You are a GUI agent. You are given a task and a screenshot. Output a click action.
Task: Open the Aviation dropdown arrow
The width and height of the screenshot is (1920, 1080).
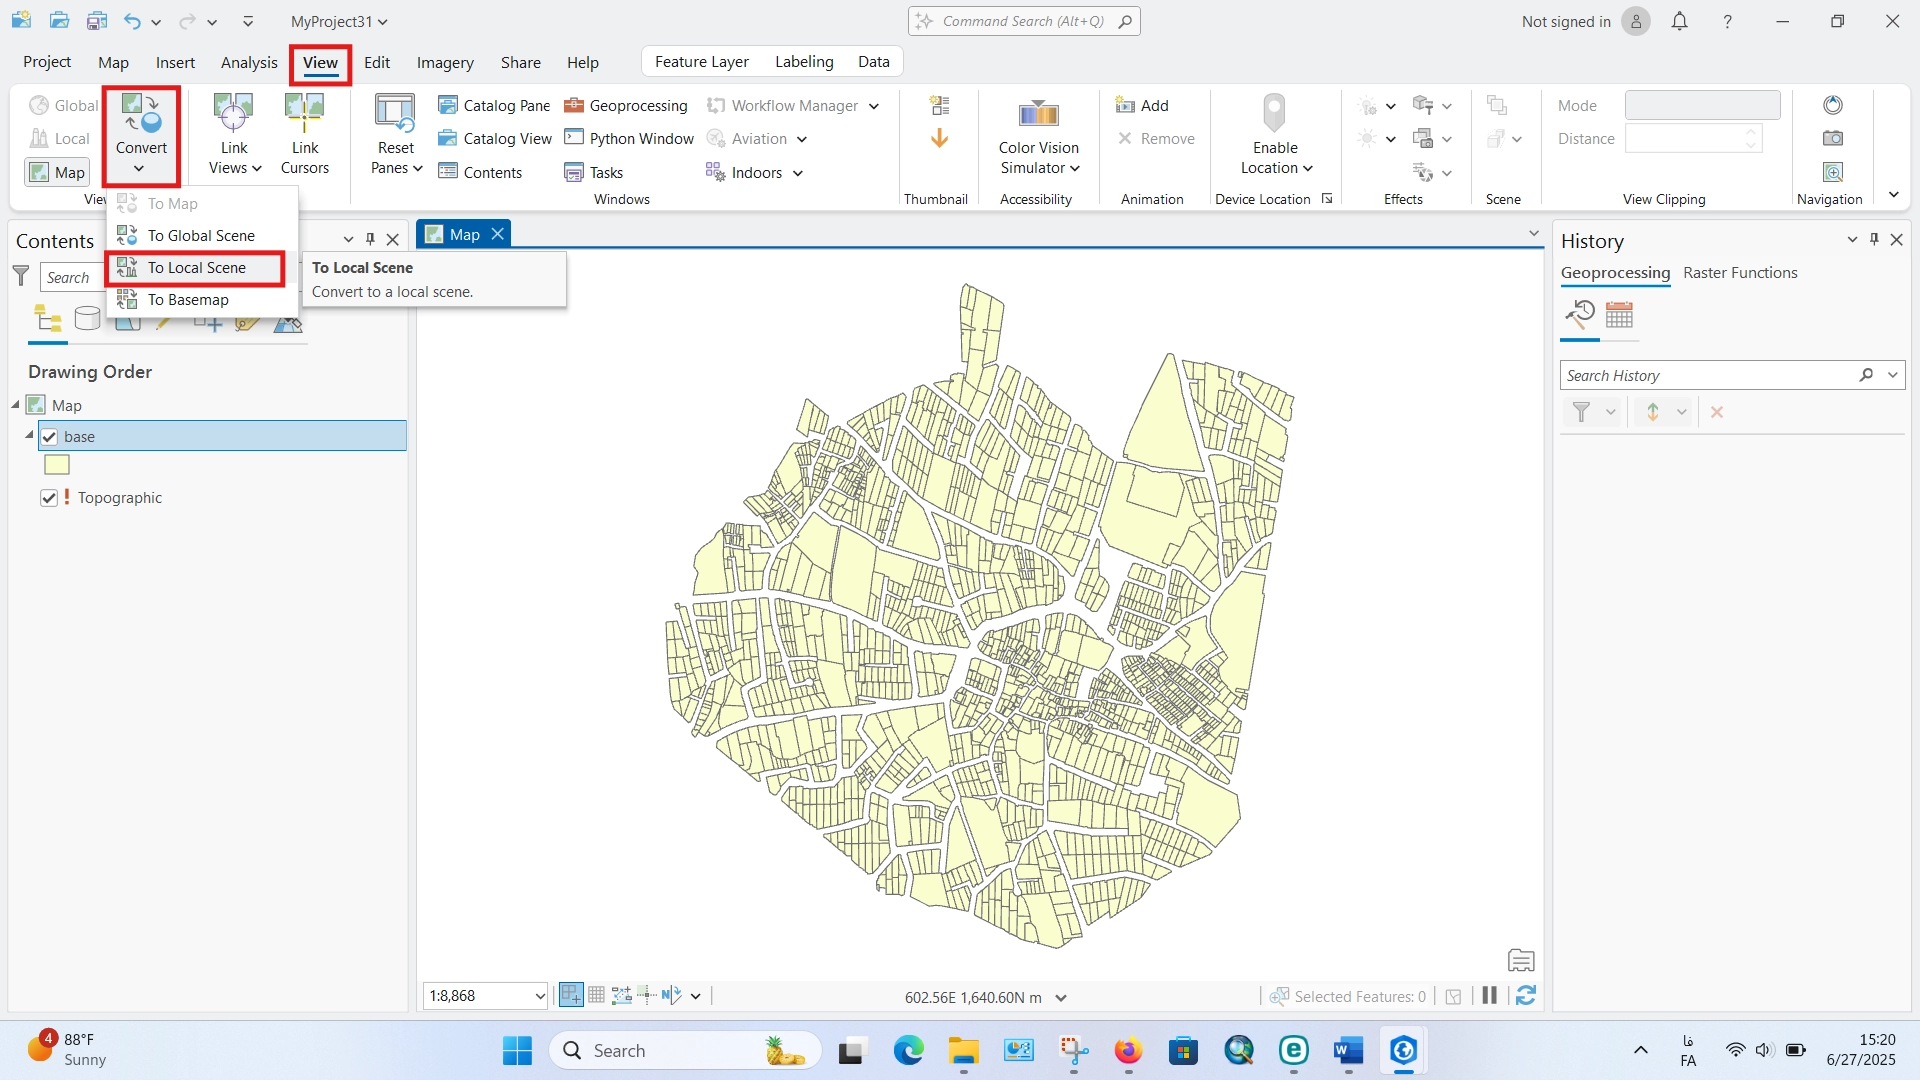tap(802, 140)
